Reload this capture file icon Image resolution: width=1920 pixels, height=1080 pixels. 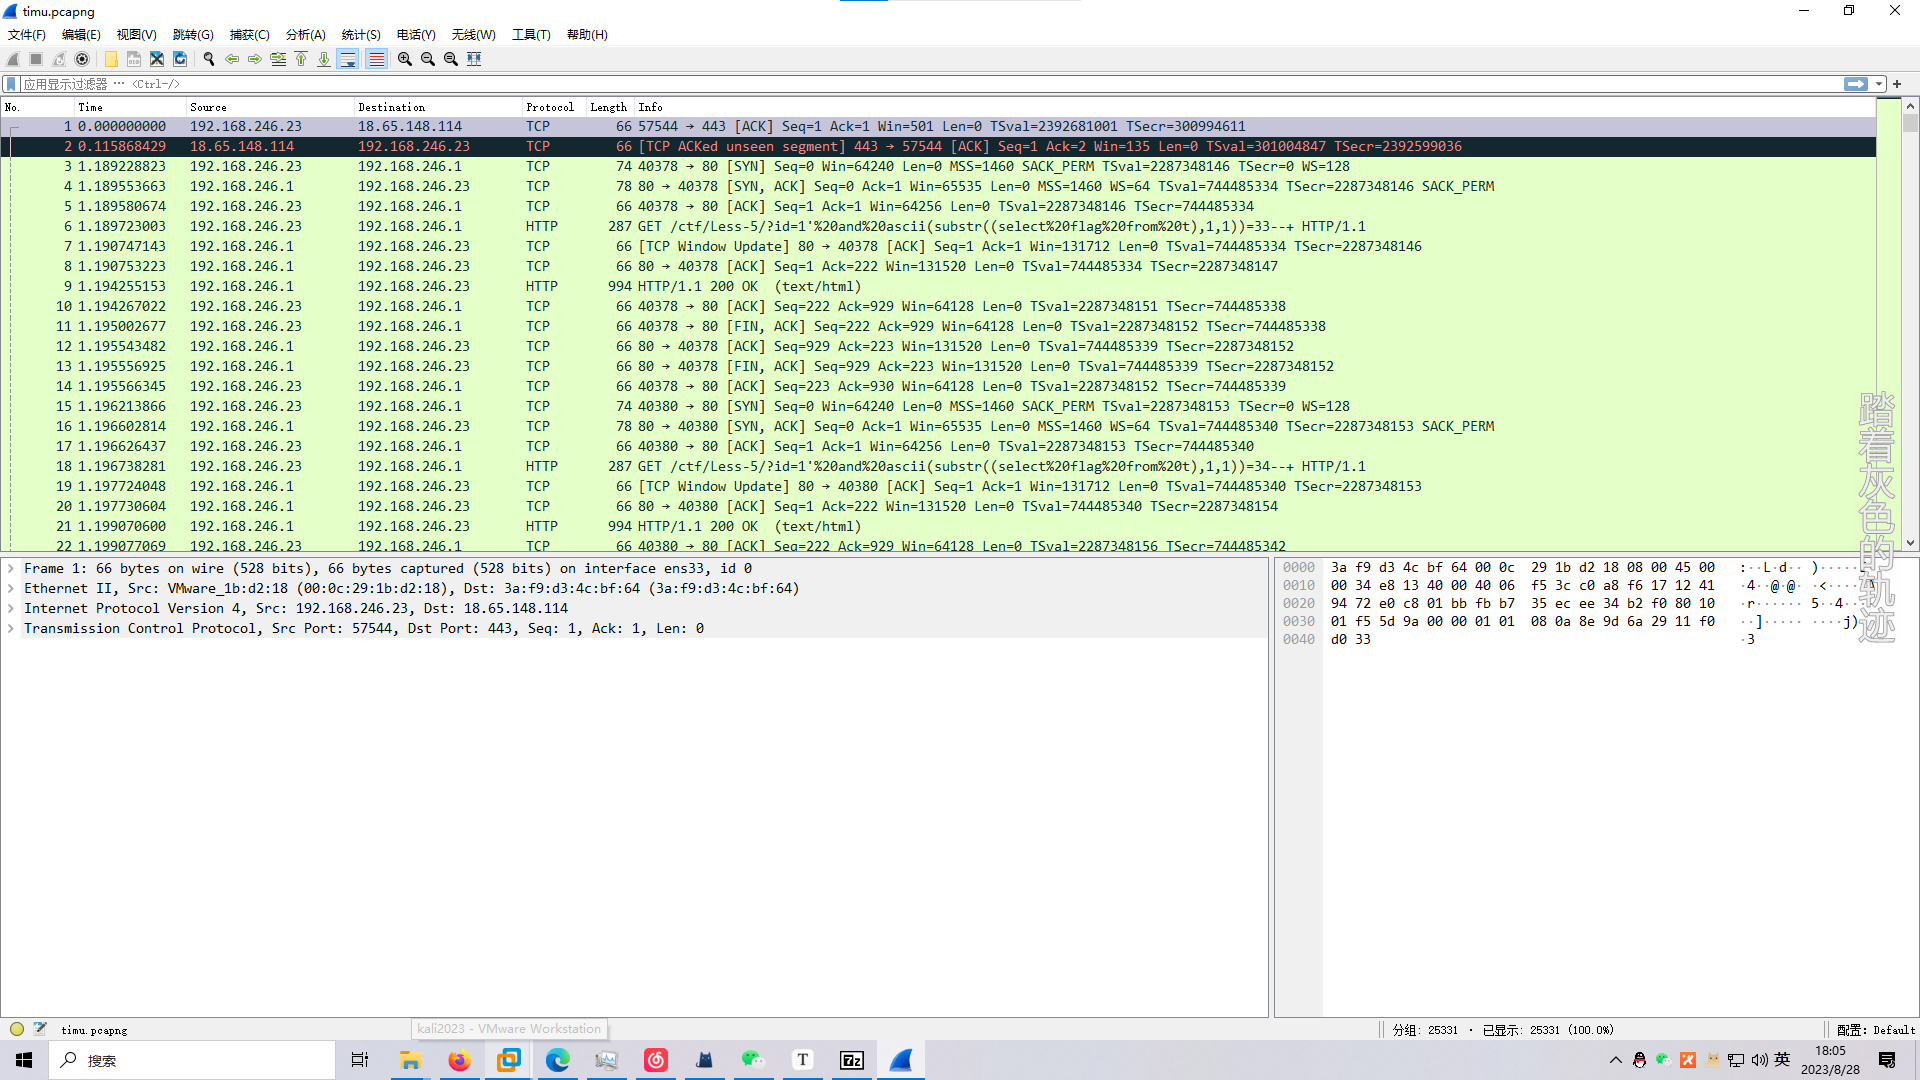click(180, 59)
